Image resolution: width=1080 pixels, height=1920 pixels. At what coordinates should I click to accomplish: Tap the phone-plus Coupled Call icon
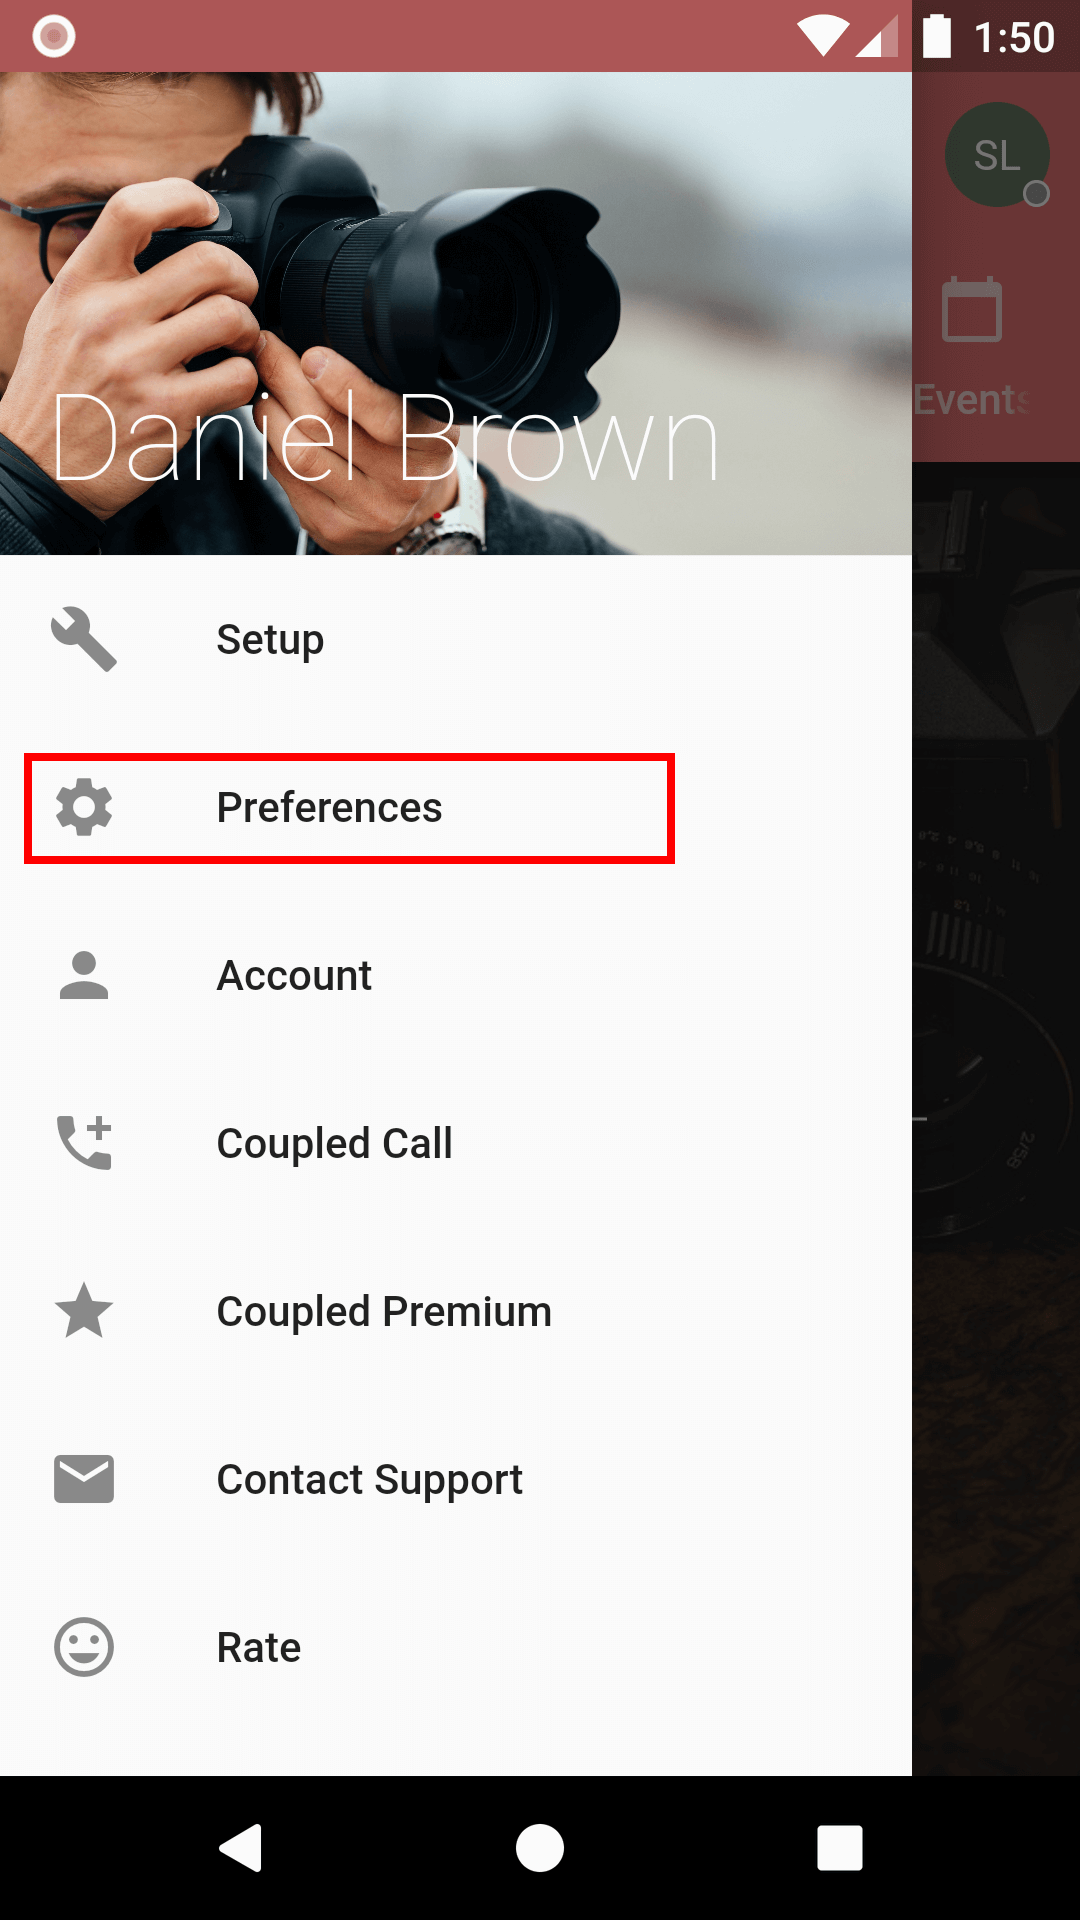pyautogui.click(x=84, y=1143)
